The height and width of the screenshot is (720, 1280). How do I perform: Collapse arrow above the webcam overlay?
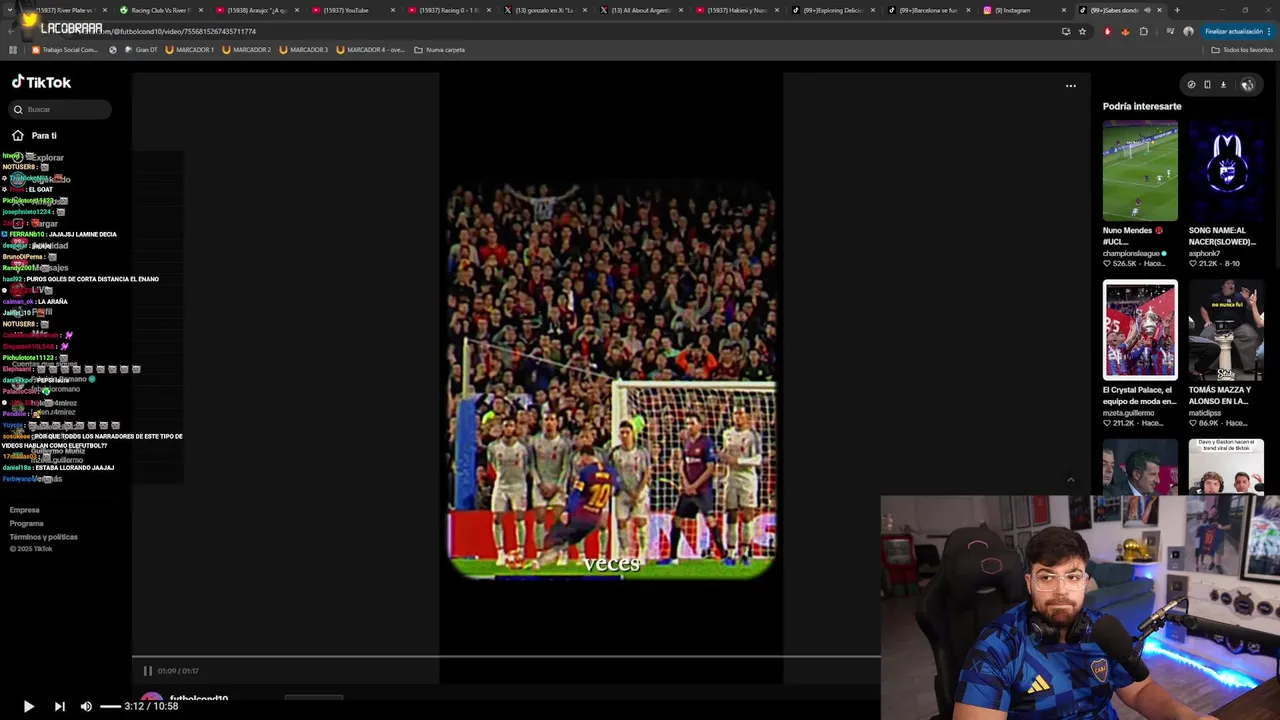click(x=1070, y=480)
